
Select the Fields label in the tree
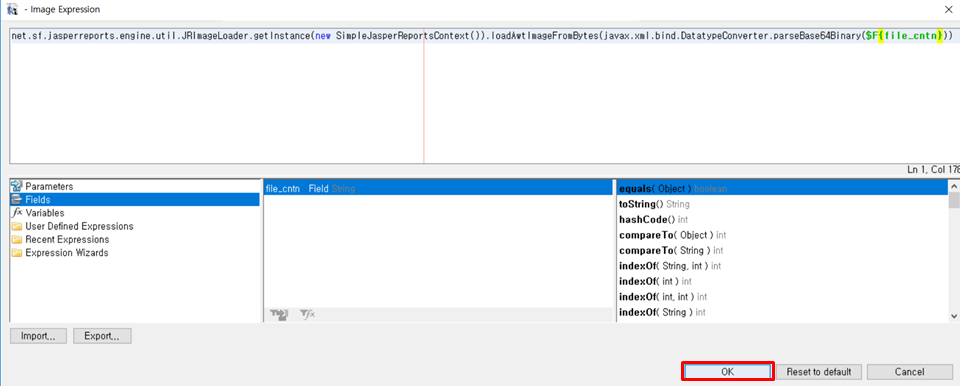click(x=38, y=200)
